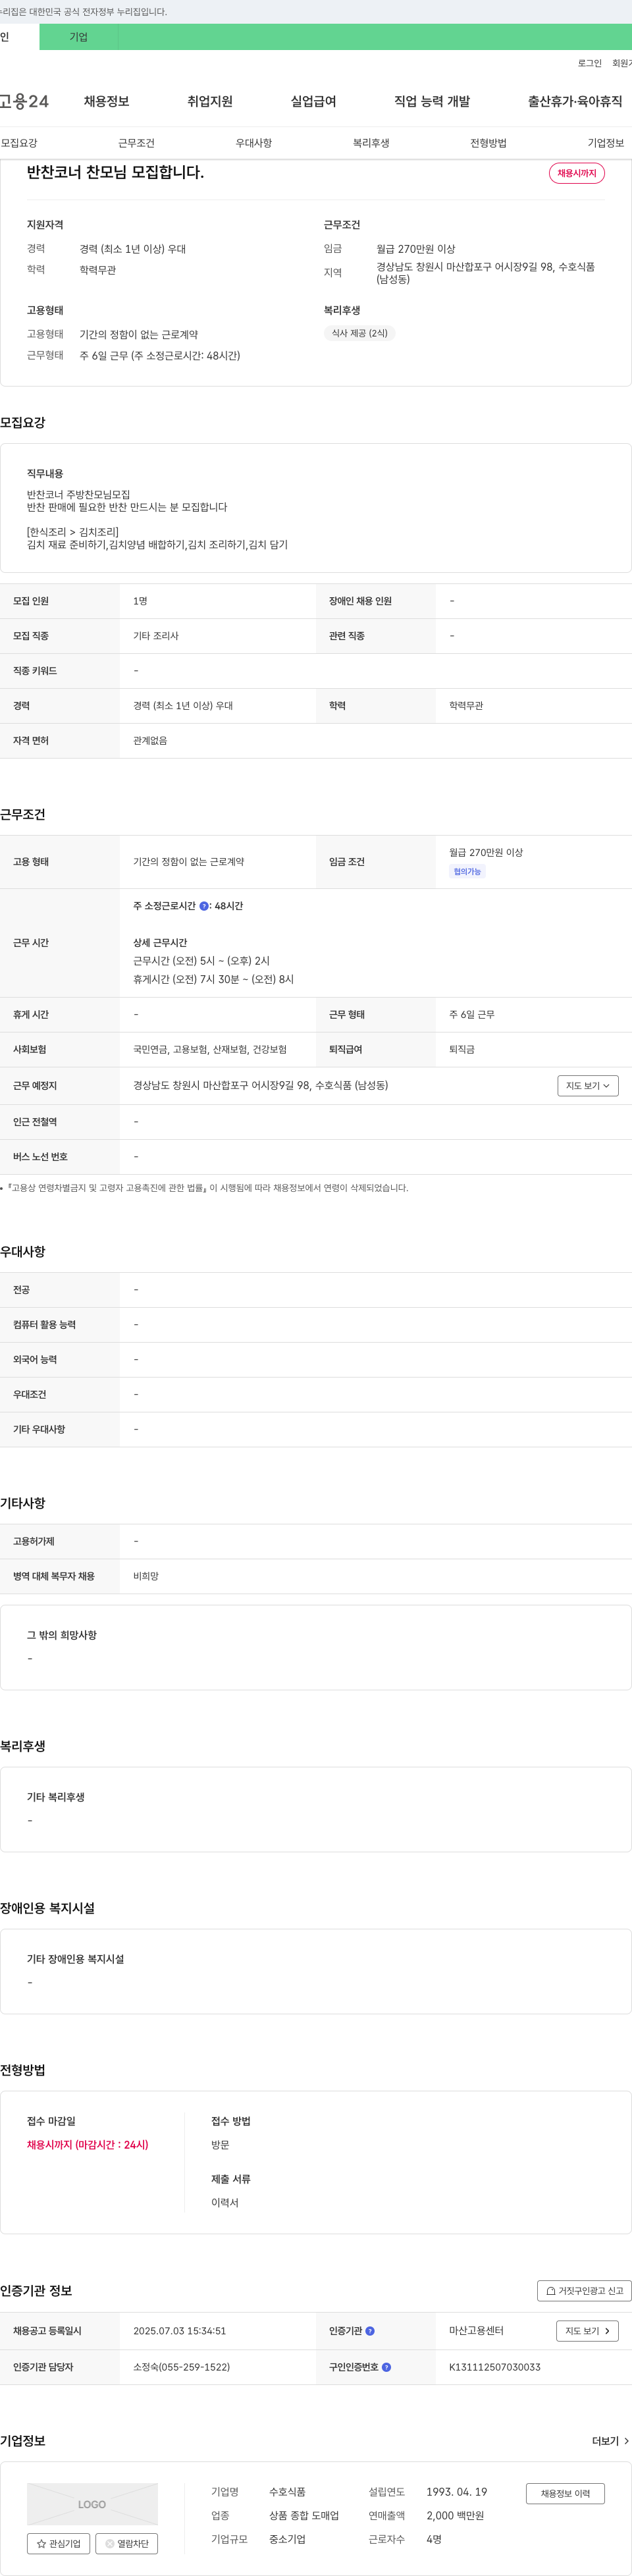Viewport: 632px width, 2576px height.
Task: Click founding date 1993. 04. 19
Action: tap(457, 2492)
